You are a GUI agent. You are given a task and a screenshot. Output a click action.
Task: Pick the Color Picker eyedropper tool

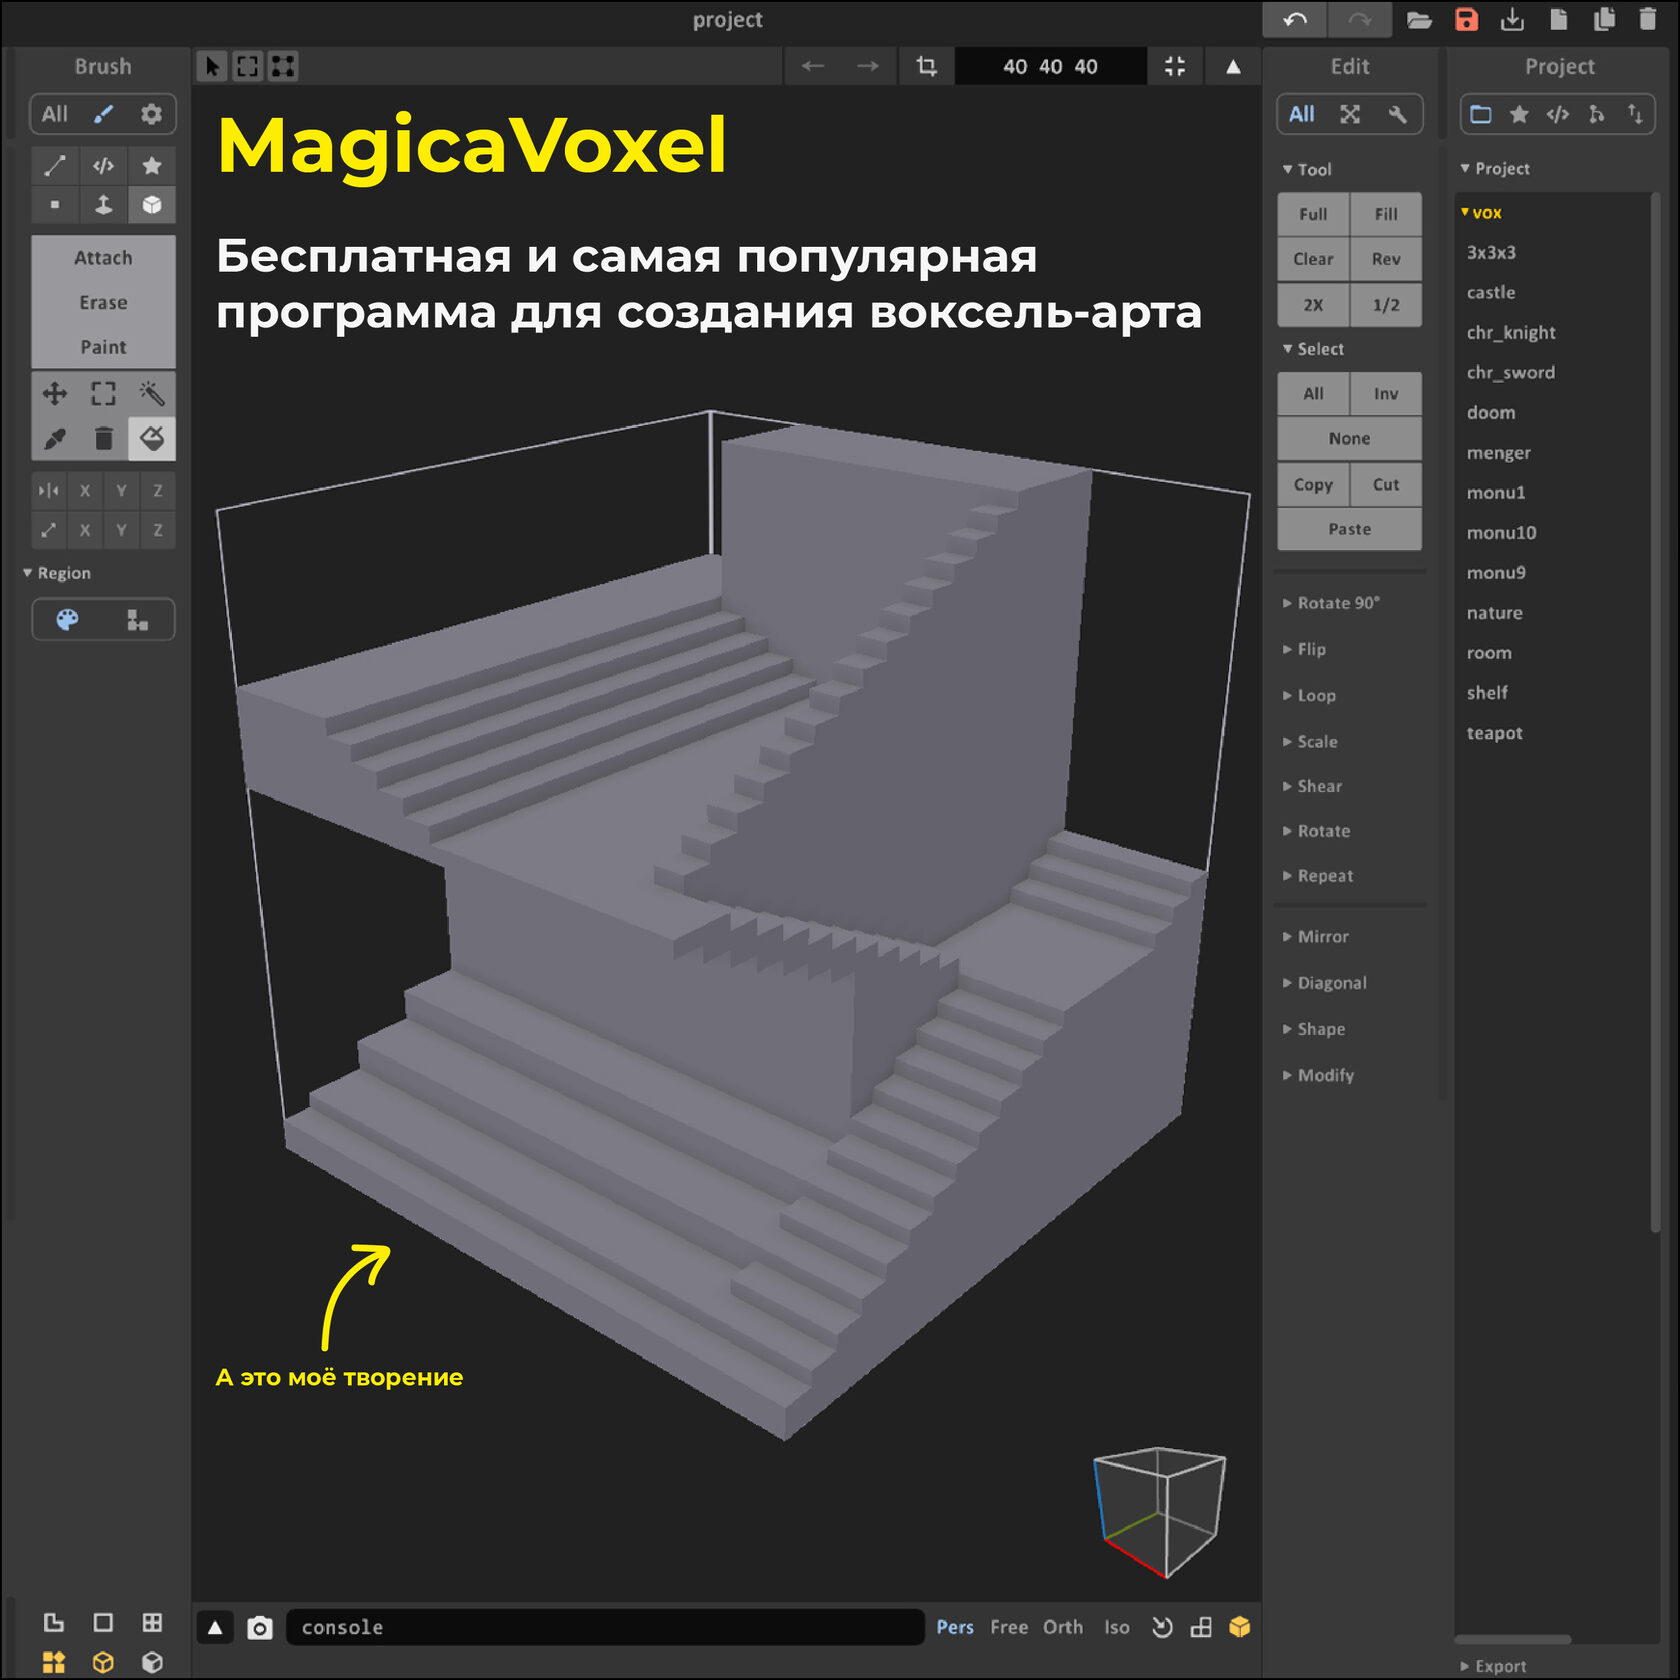pos(55,438)
